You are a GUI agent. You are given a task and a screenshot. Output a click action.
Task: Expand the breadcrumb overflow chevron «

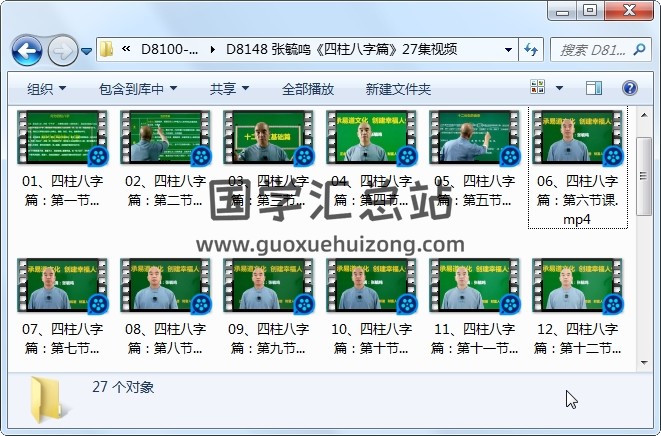(x=127, y=49)
